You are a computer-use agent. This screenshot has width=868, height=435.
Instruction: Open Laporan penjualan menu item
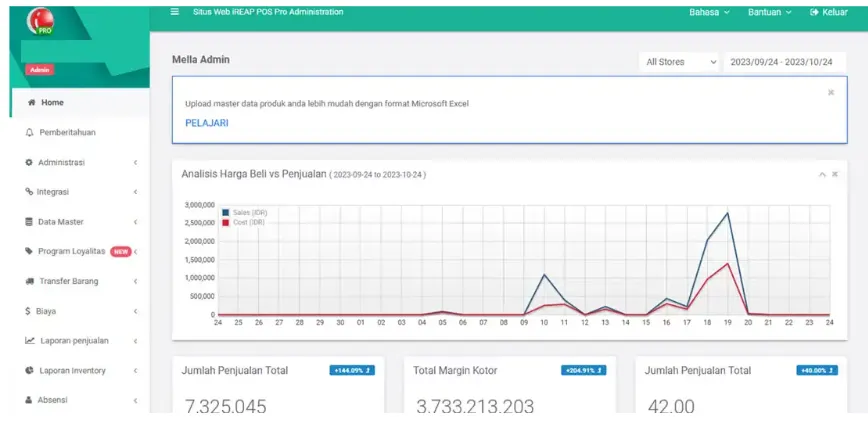pos(81,340)
